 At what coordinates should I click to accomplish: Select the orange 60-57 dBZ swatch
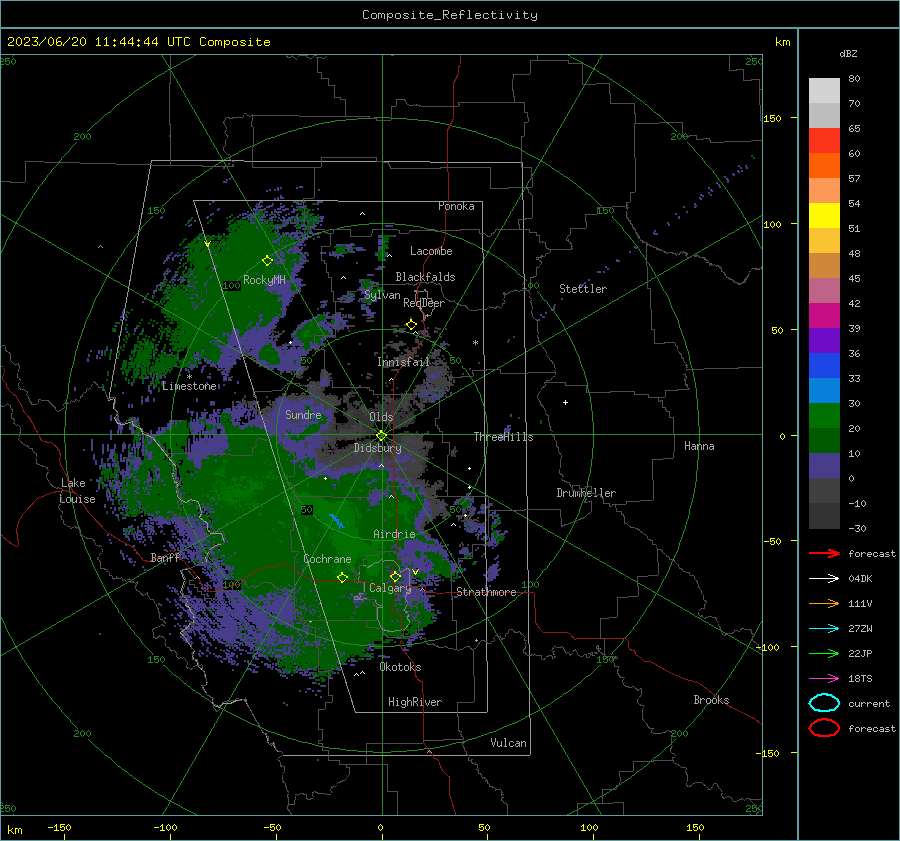824,166
